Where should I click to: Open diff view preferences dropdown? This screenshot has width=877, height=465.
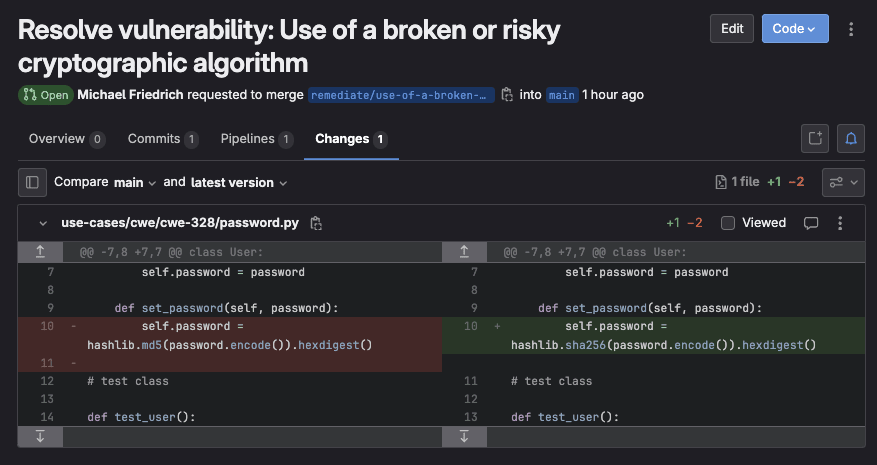click(x=843, y=182)
